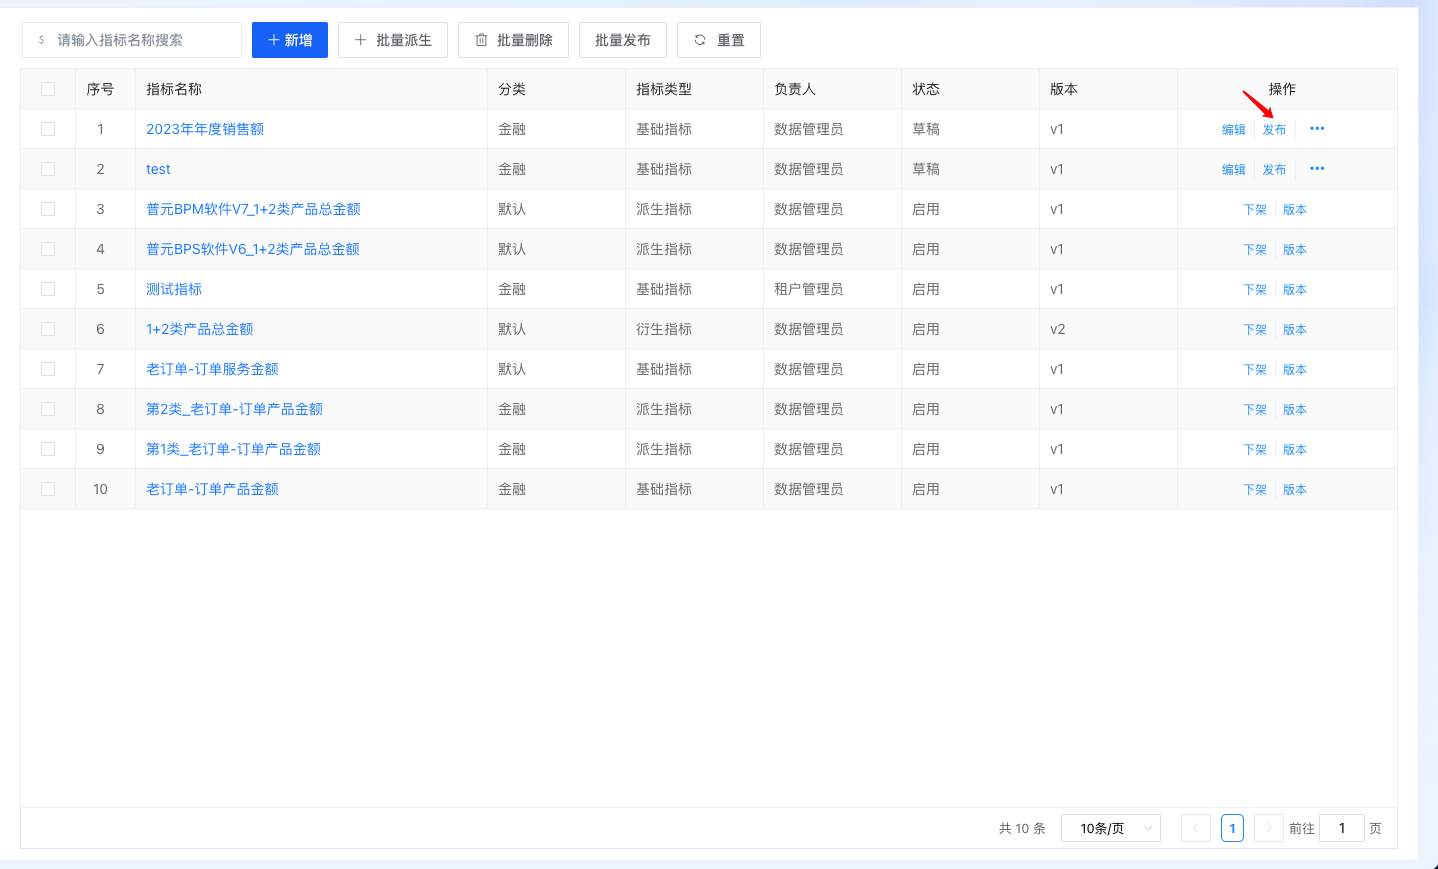Click the plus icon on 新增 button
1438x869 pixels.
click(273, 40)
